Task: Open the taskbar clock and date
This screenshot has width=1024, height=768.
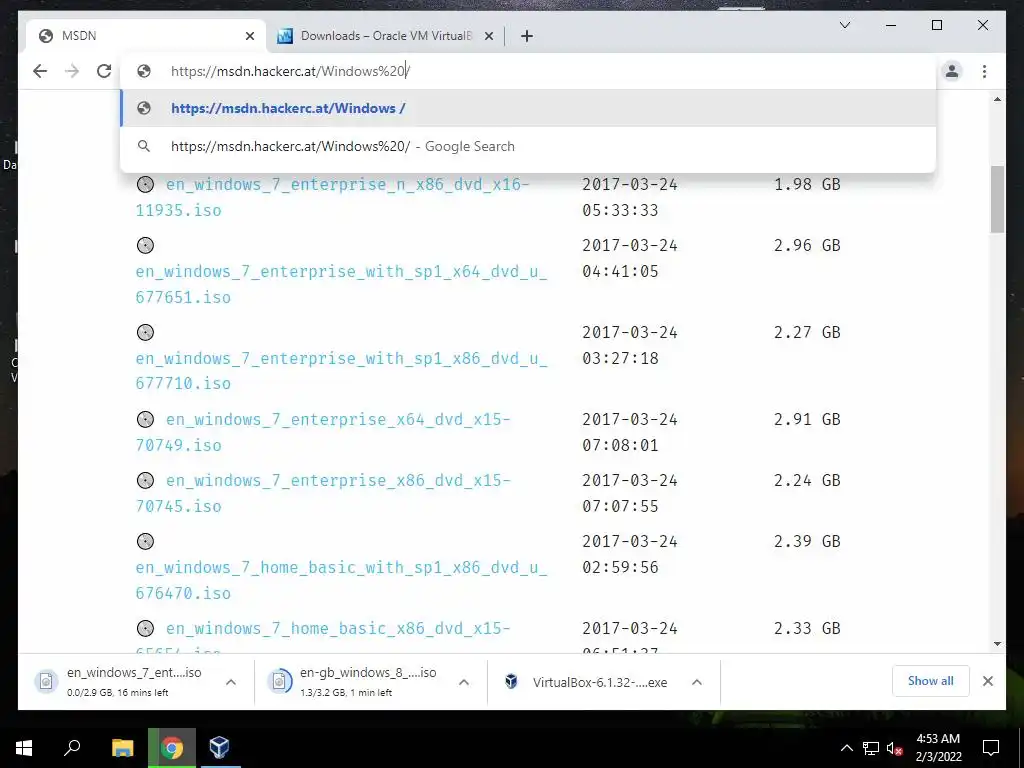Action: (x=938, y=748)
